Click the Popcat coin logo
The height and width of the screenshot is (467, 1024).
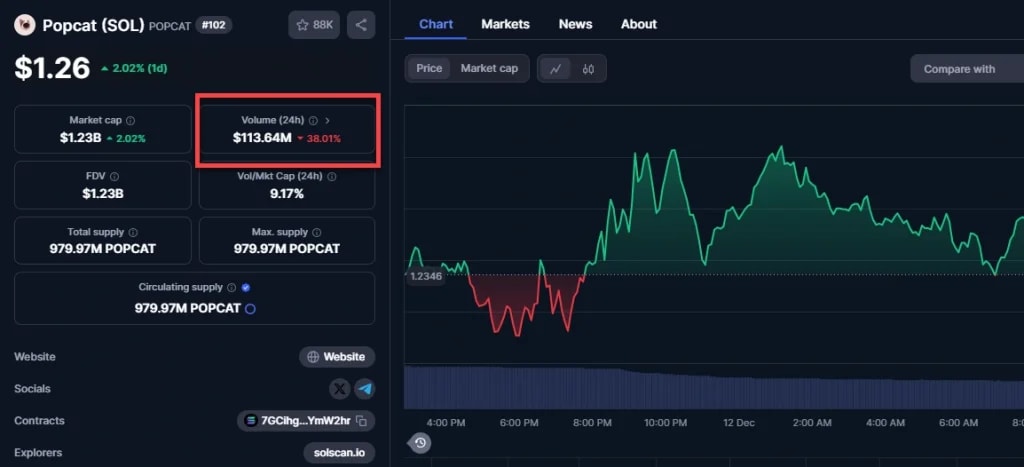tap(25, 25)
